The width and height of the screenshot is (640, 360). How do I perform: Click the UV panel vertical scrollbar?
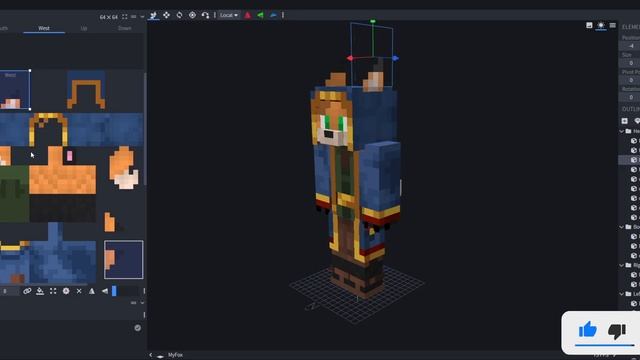coord(145,129)
